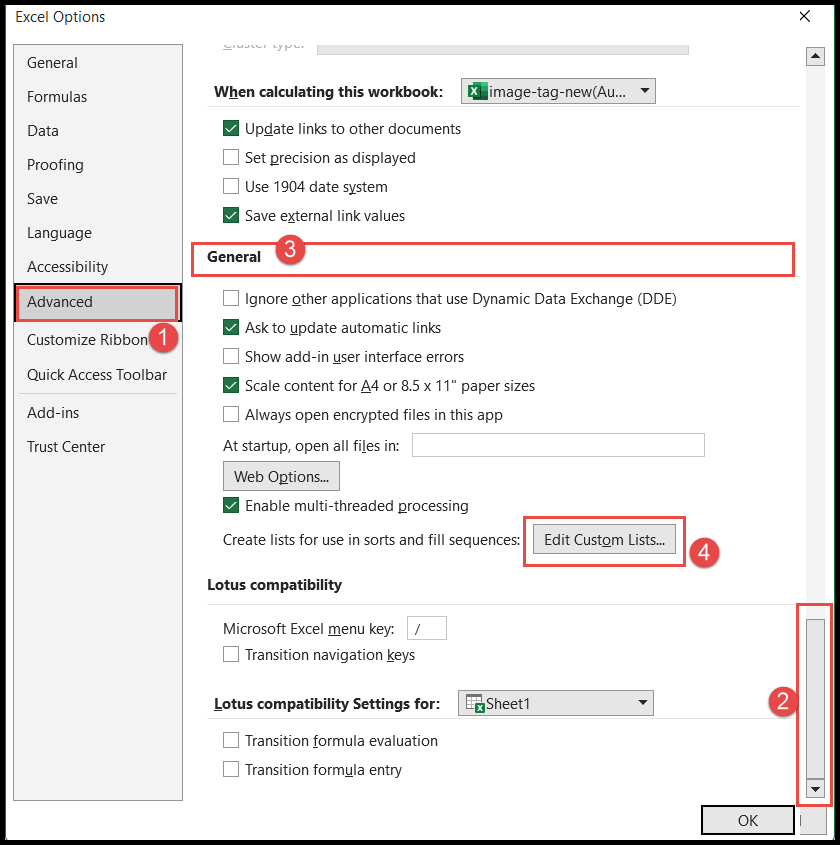Go to the Proofing options page
Image resolution: width=840 pixels, height=845 pixels.
[55, 164]
